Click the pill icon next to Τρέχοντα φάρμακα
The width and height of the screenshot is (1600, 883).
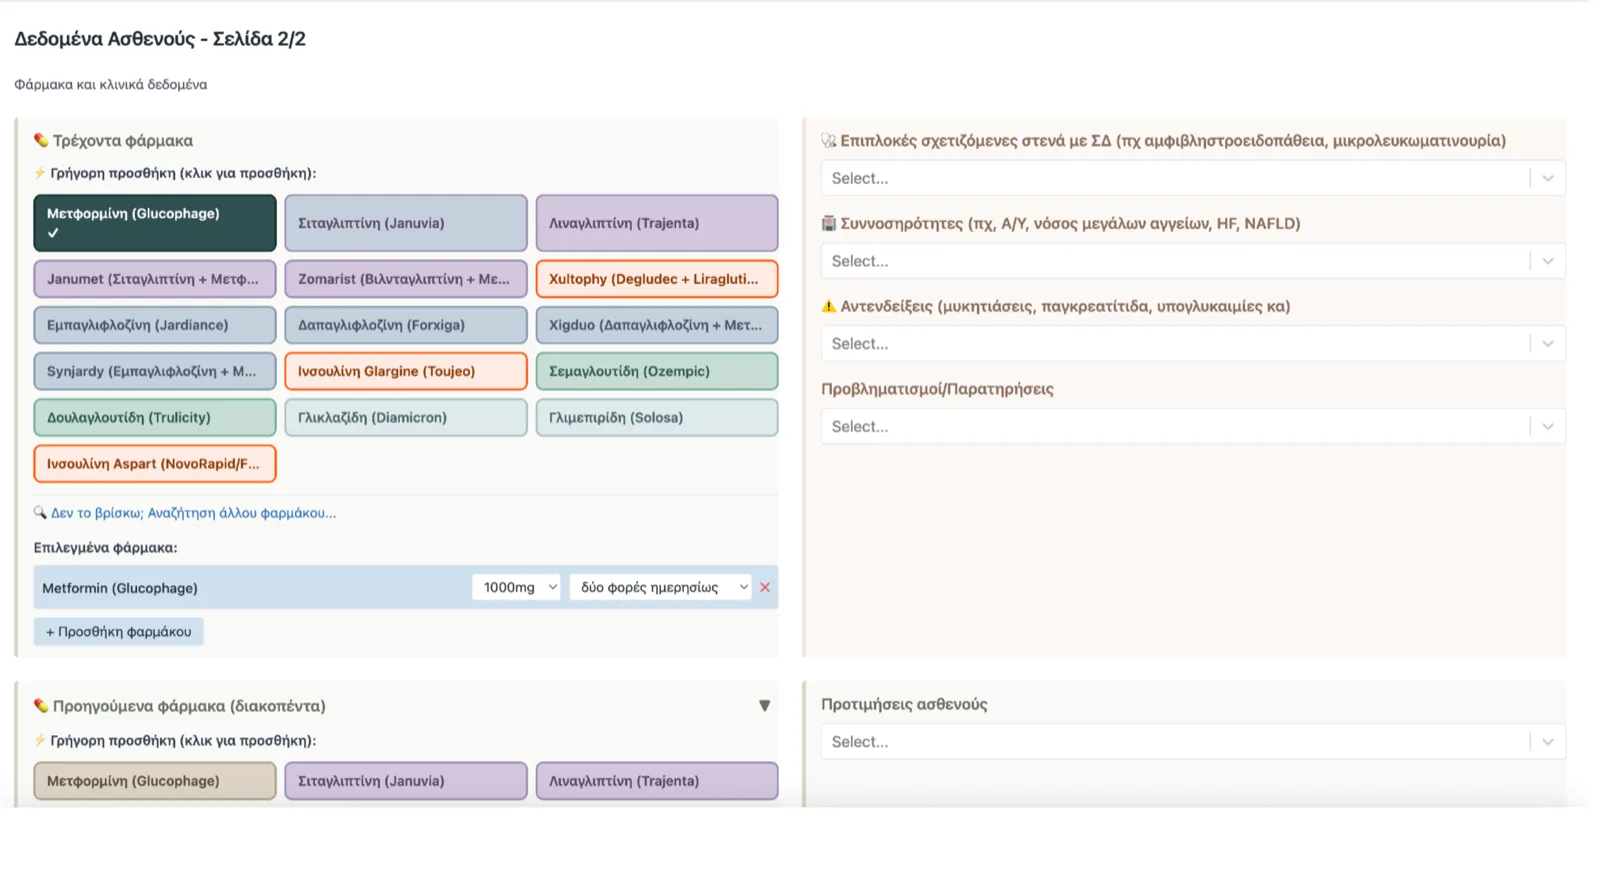click(41, 140)
